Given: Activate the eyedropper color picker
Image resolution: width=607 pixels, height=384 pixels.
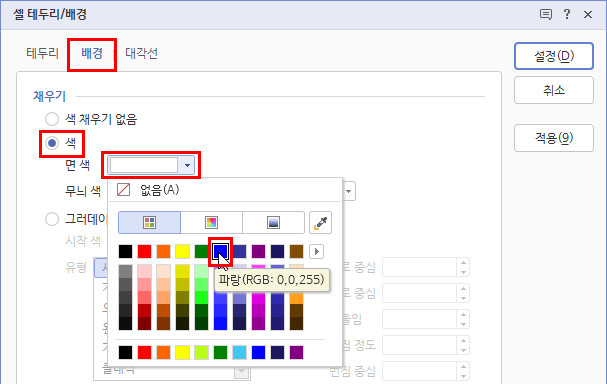Looking at the screenshot, I should (321, 223).
